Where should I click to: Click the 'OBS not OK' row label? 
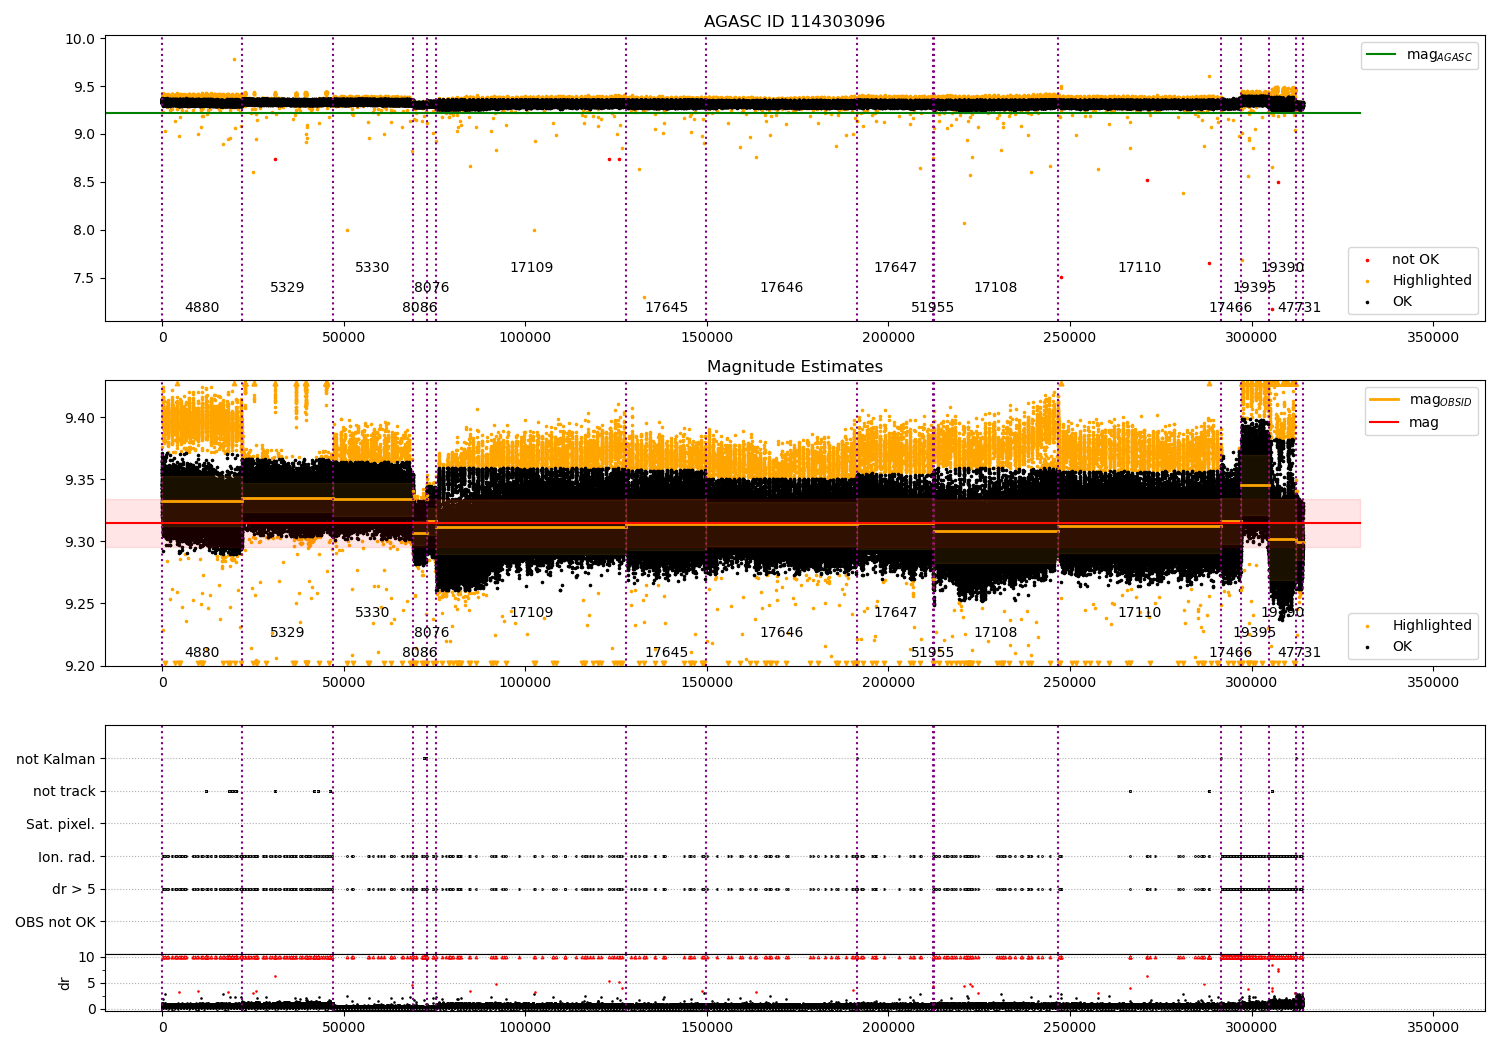coord(55,922)
